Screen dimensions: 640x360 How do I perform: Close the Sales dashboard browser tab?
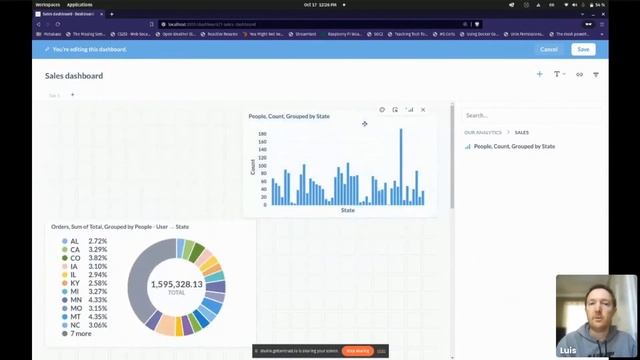pyautogui.click(x=102, y=14)
